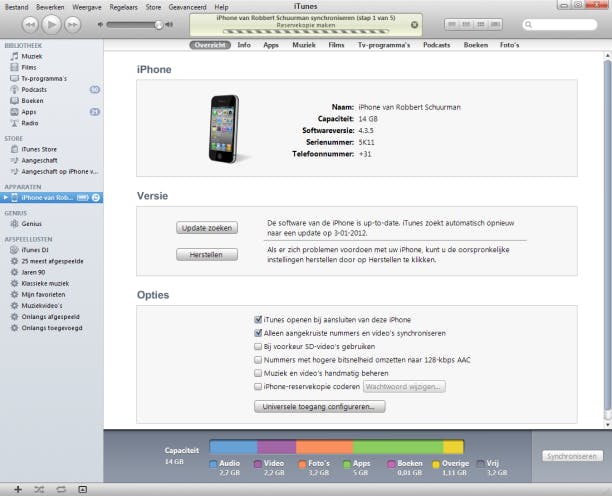Click the Next track button
Viewport: 612px width, 496px height.
(72, 25)
